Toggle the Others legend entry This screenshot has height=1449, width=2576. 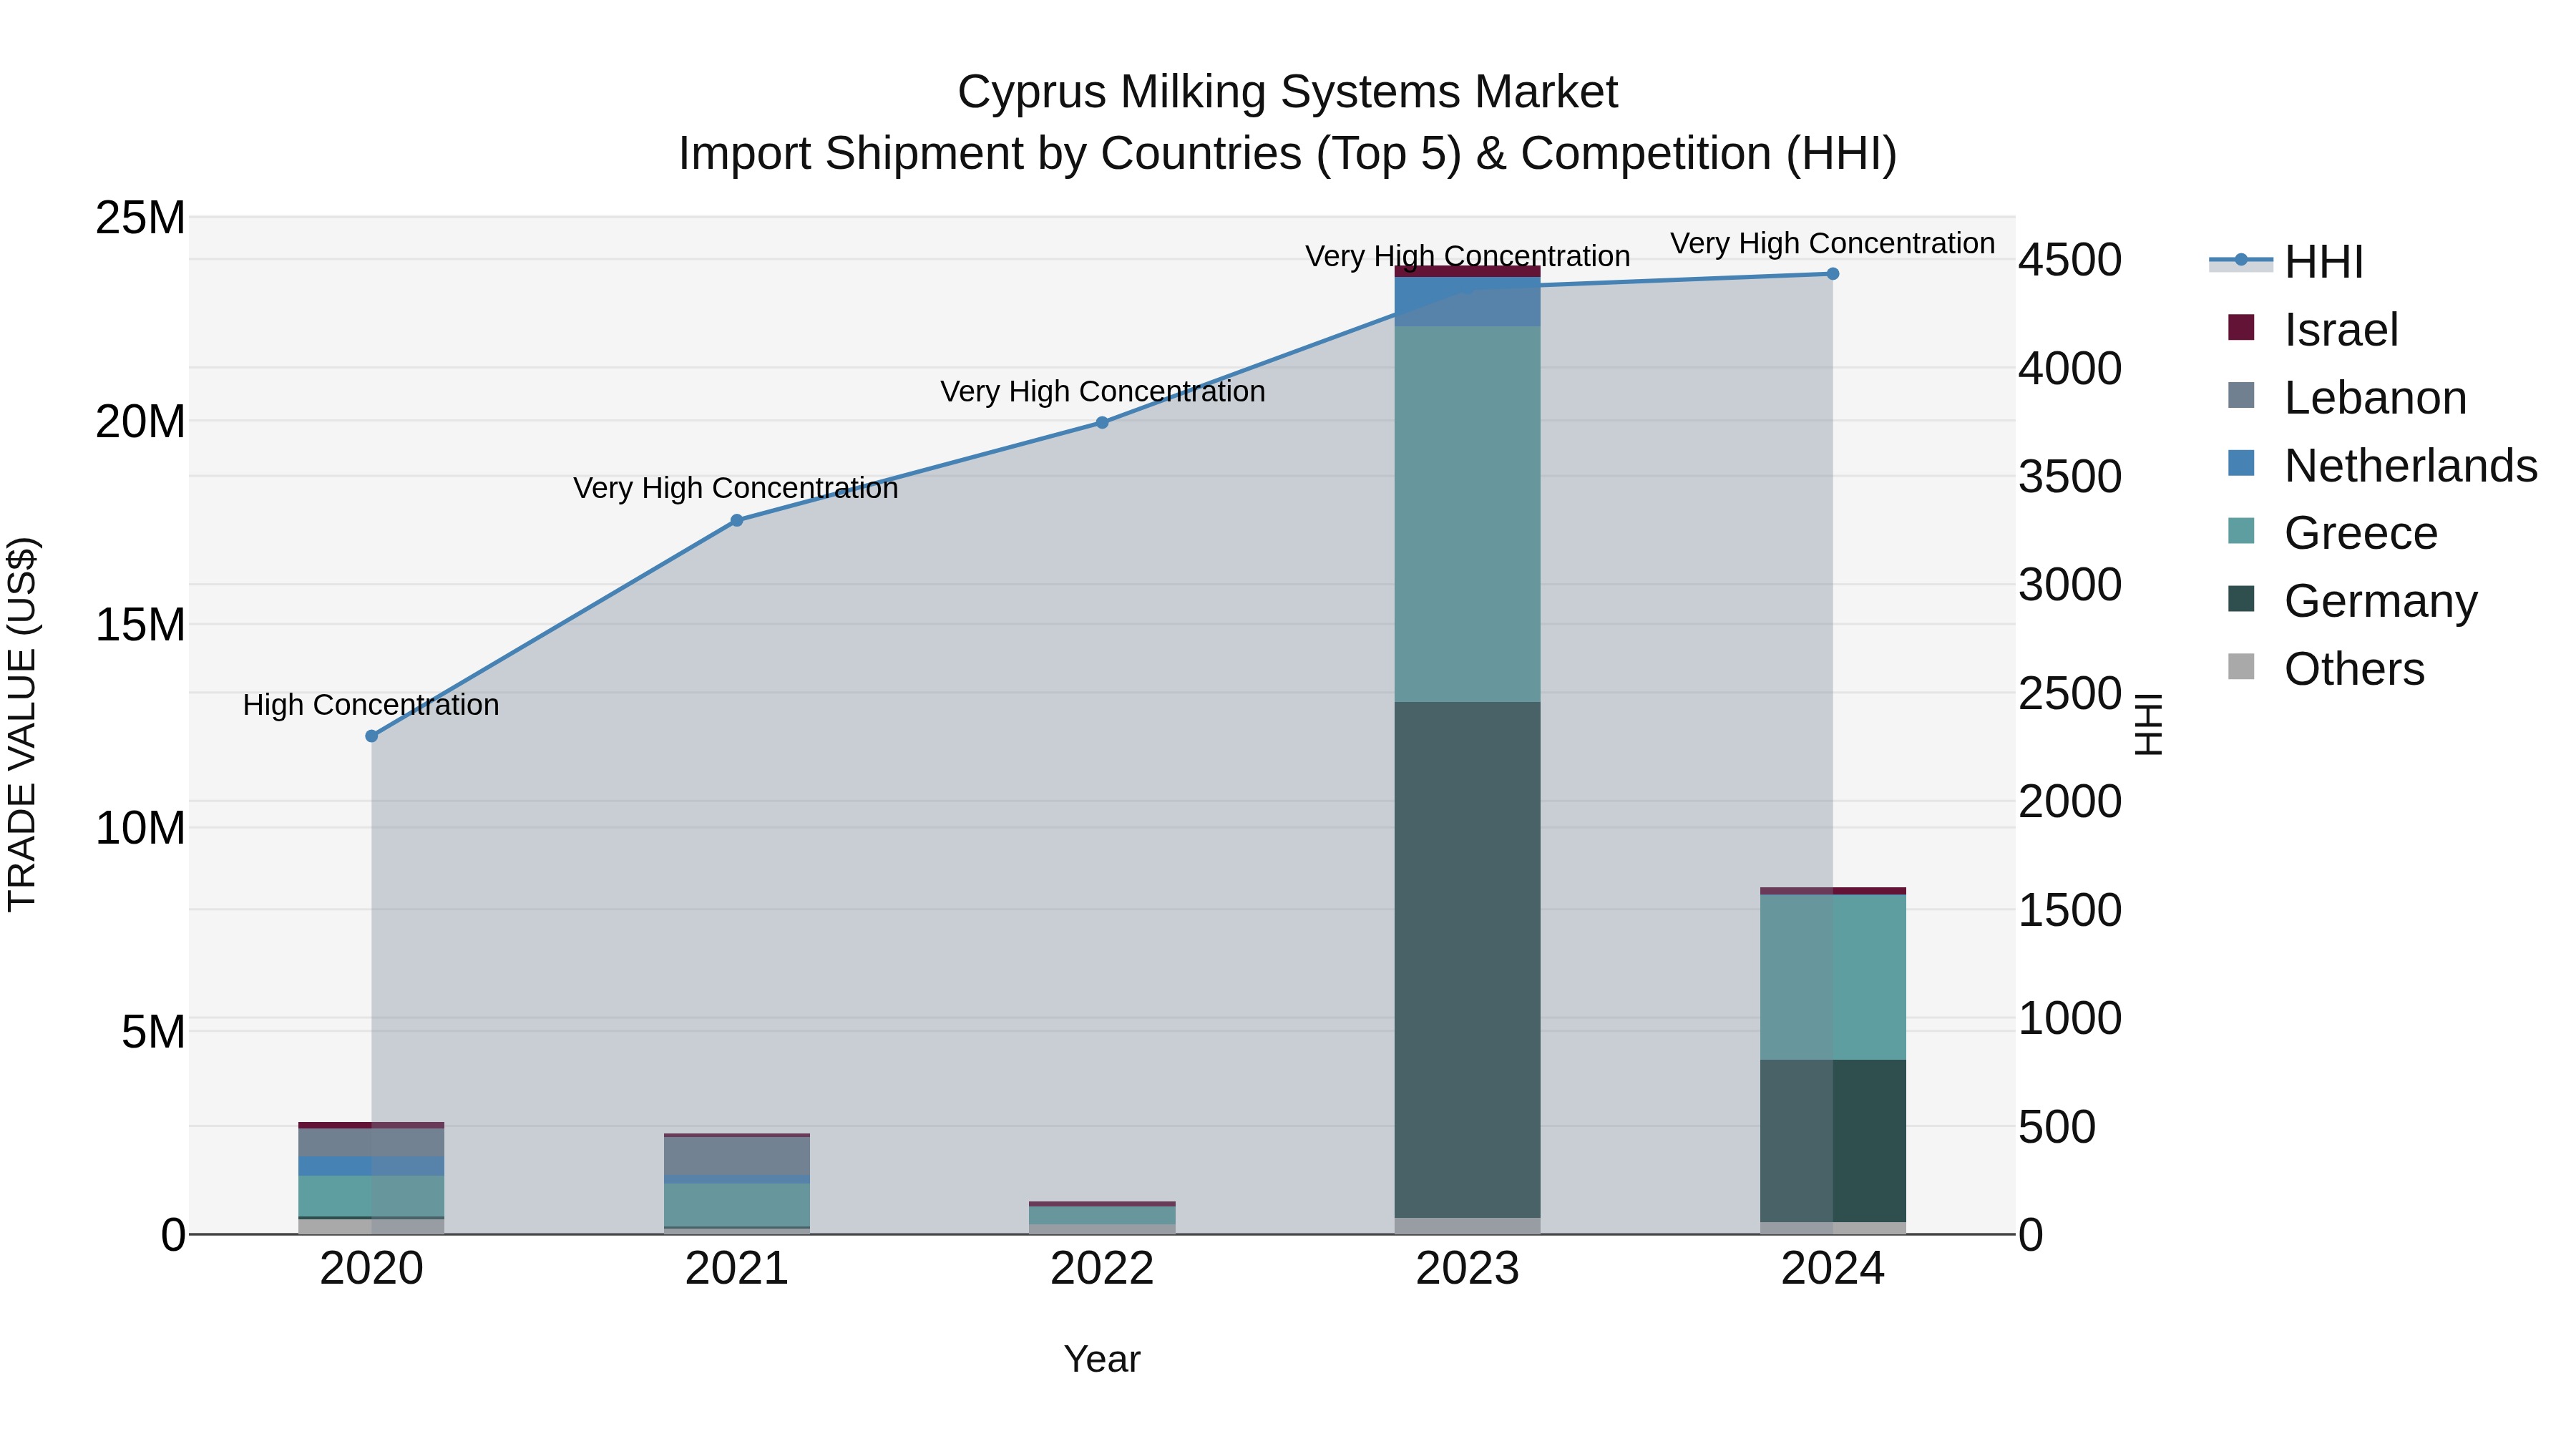point(2326,669)
